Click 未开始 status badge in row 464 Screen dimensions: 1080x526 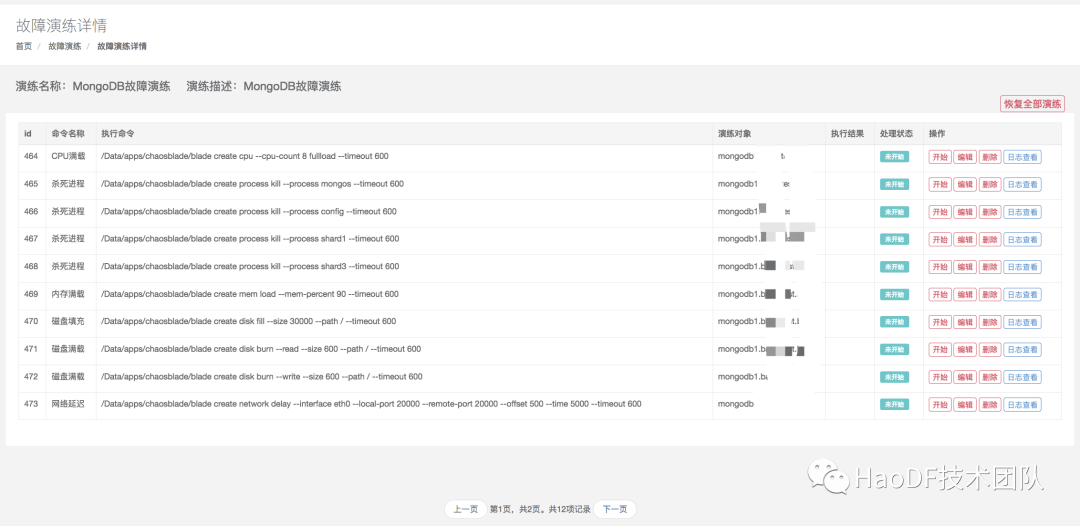point(894,157)
